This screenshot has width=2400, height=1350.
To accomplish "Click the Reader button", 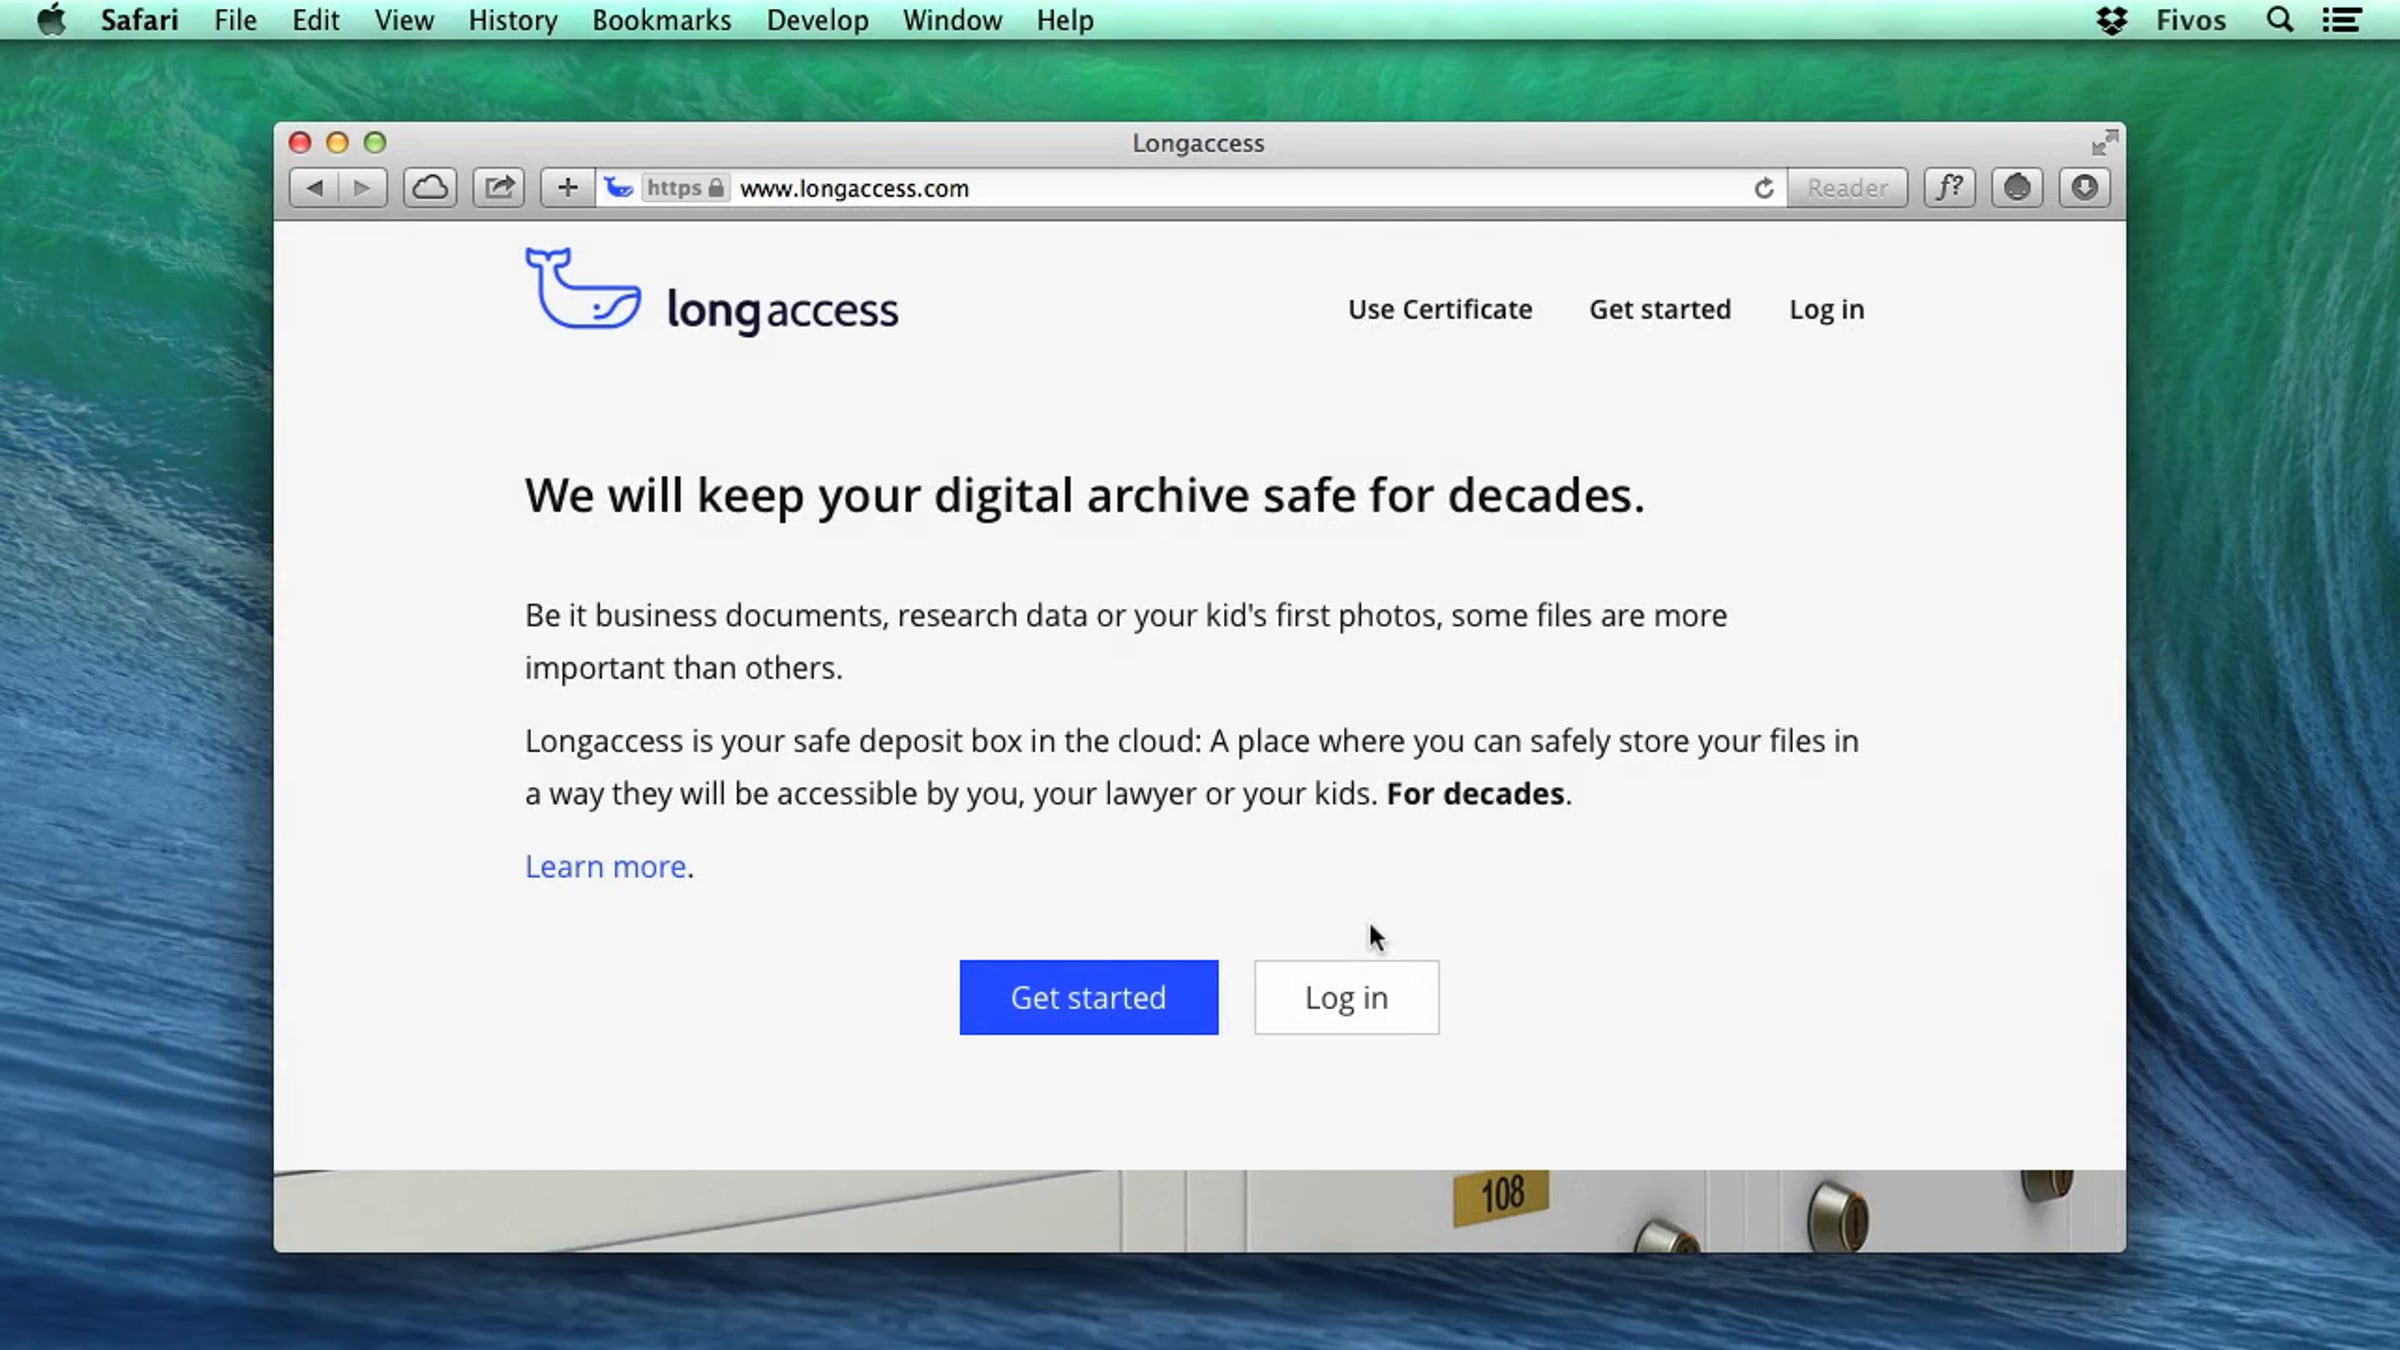I will click(x=1847, y=188).
